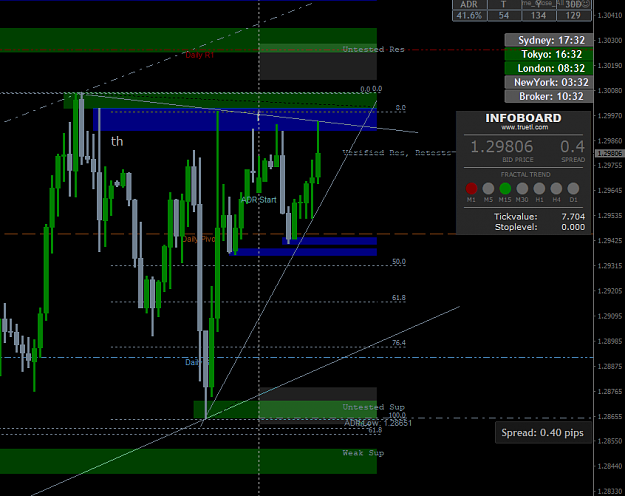Click the T column header cell
Viewport: 625px width, 496px height.
[504, 4]
